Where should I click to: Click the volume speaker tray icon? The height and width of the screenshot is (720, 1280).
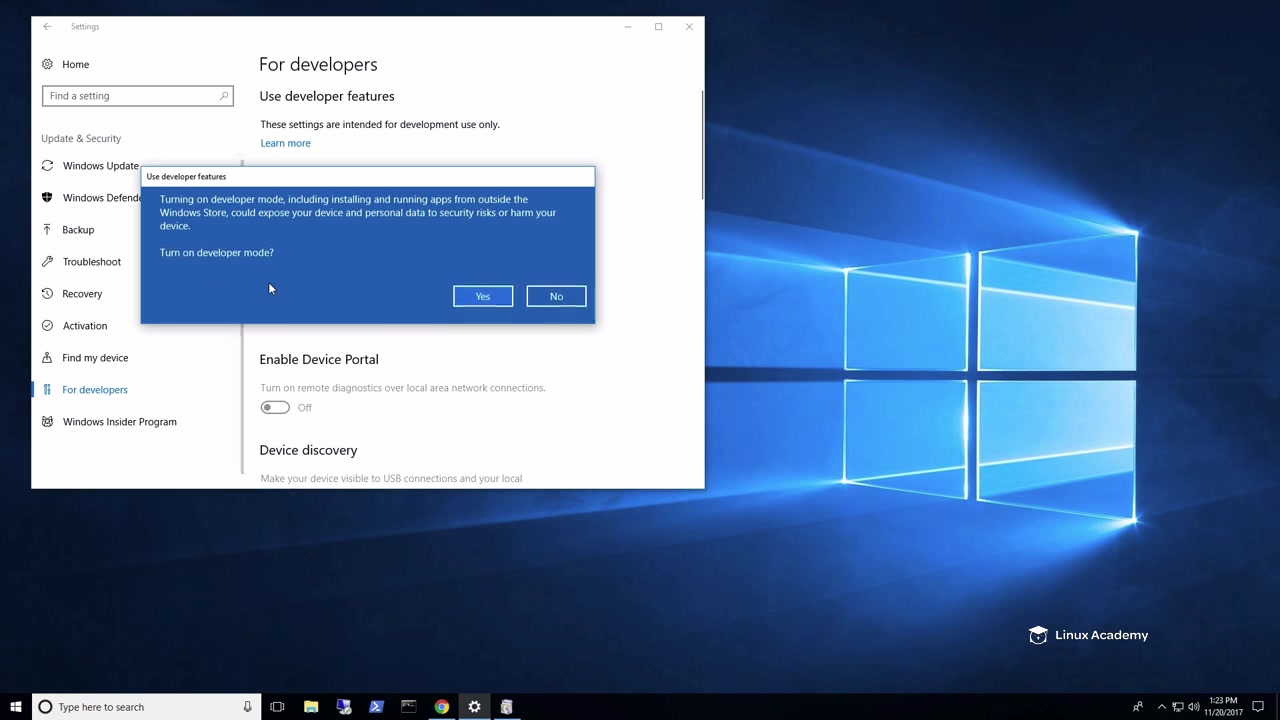click(x=1194, y=707)
